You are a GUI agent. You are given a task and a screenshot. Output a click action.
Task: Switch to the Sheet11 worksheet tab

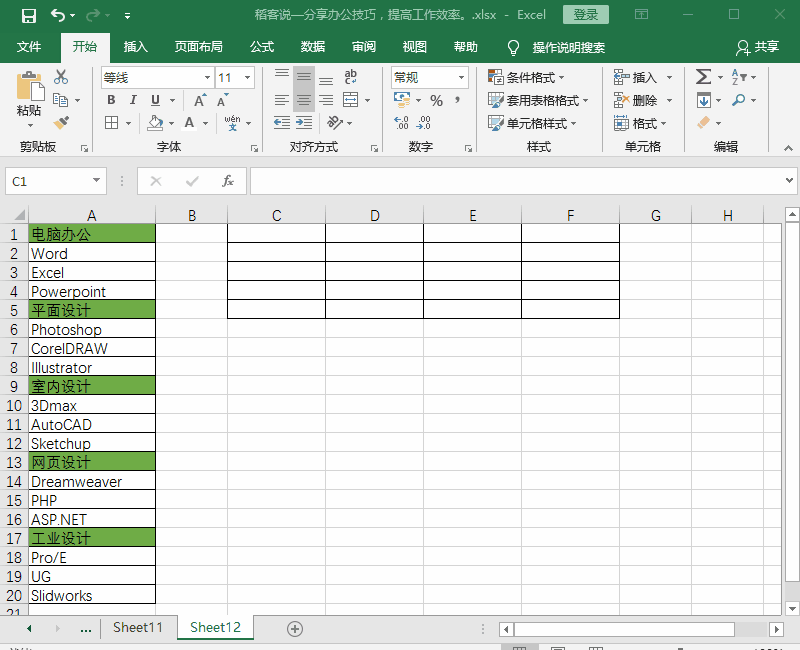tap(138, 628)
